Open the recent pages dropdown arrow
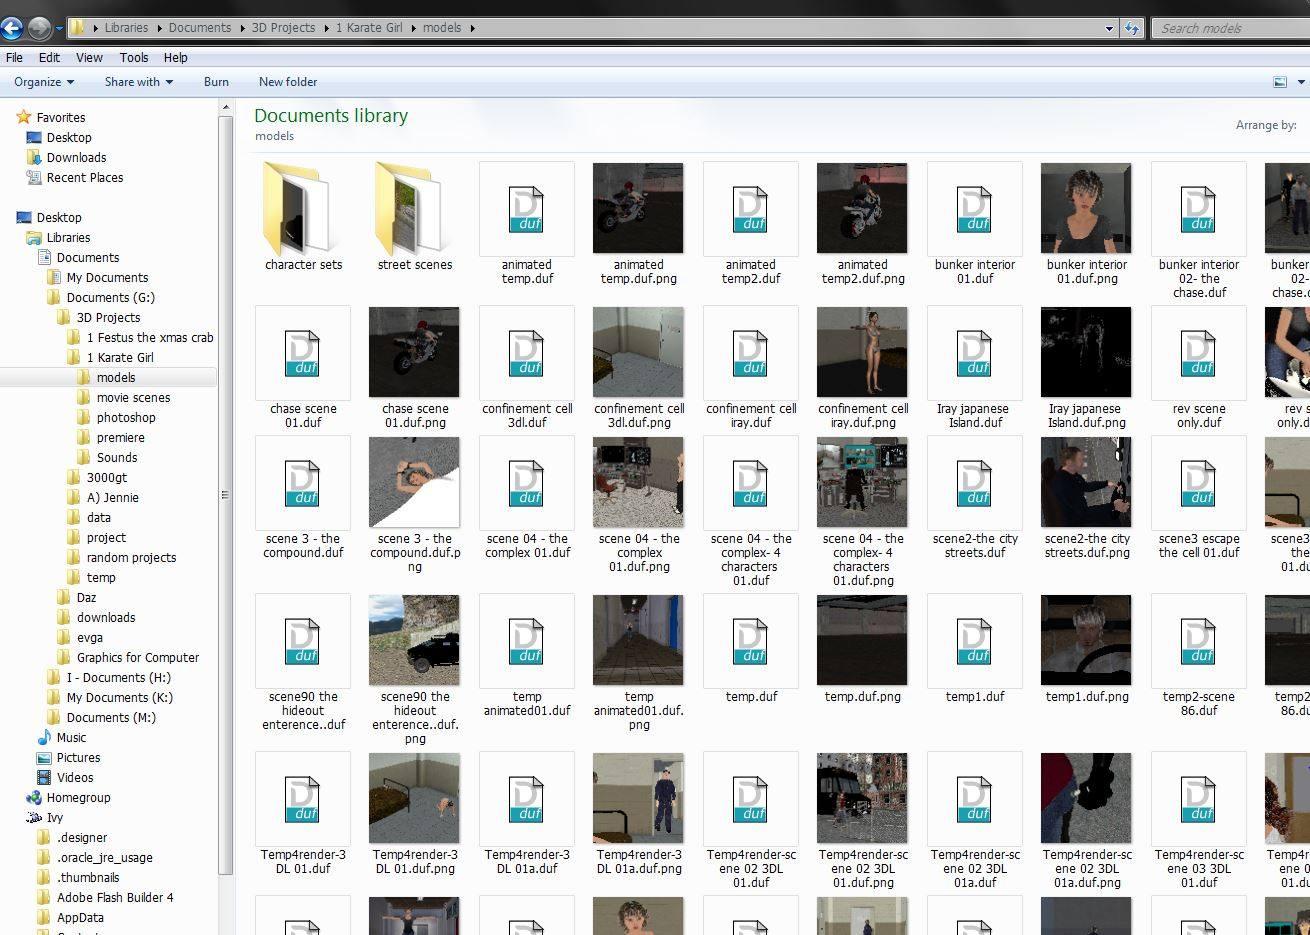Image resolution: width=1310 pixels, height=935 pixels. (59, 28)
